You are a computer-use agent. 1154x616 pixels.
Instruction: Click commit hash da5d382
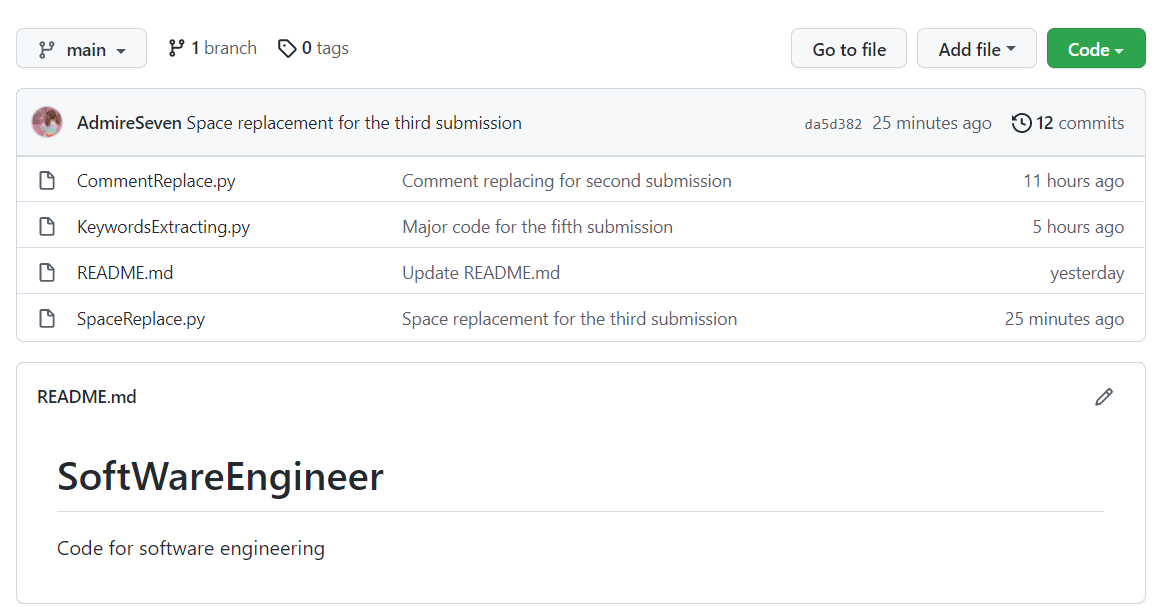[832, 124]
